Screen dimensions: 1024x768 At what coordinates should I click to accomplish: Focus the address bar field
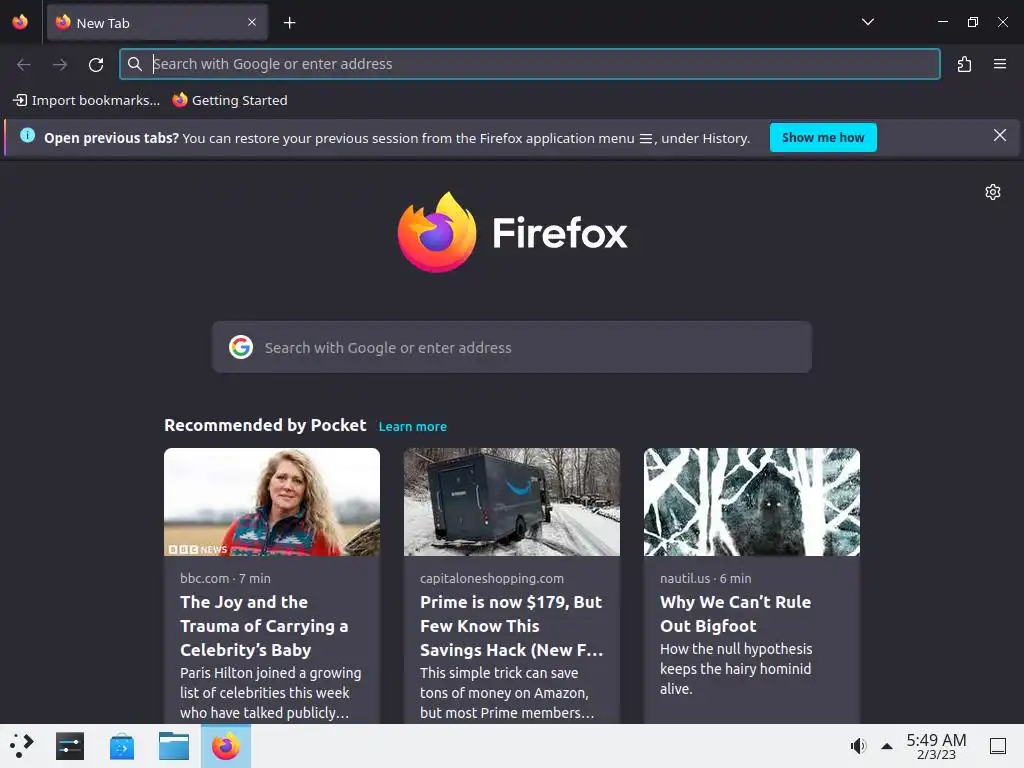530,64
